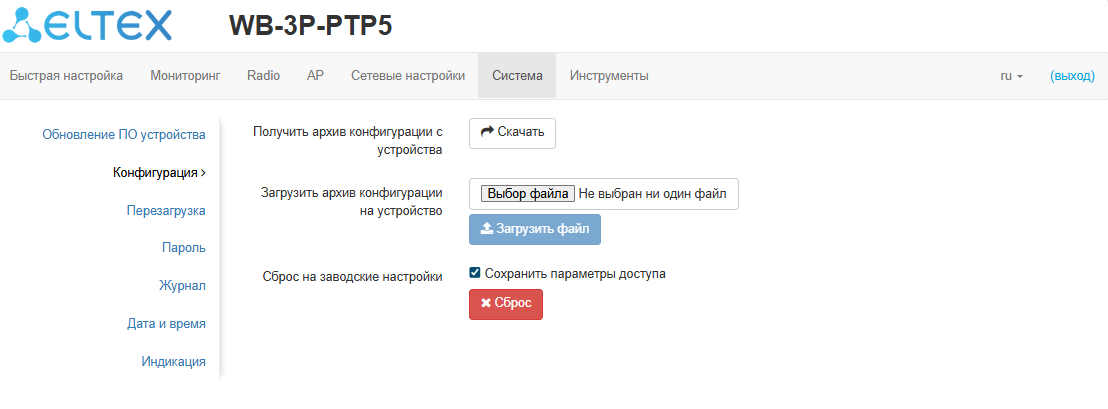Viewport: 1108px width, 409px height.
Task: Open Обновление ПО устройства section
Action: (x=124, y=134)
